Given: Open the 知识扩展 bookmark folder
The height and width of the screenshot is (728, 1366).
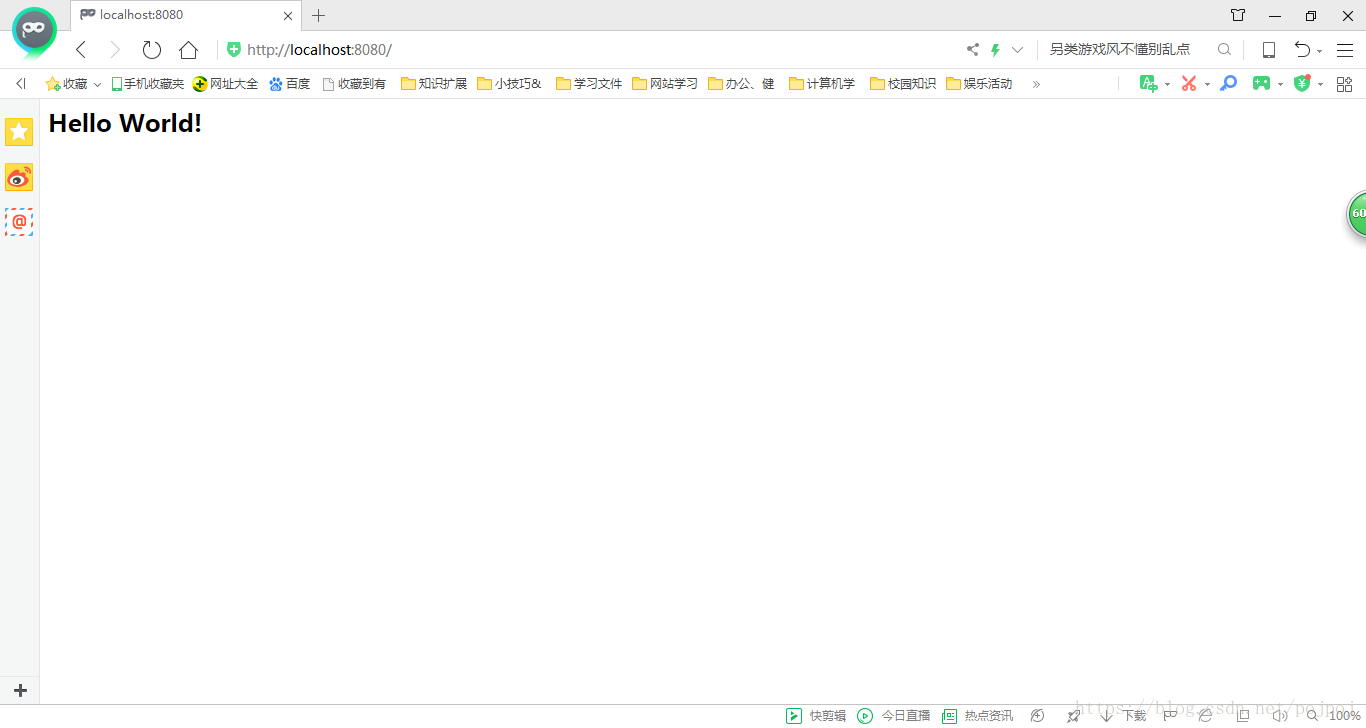Looking at the screenshot, I should pos(434,84).
